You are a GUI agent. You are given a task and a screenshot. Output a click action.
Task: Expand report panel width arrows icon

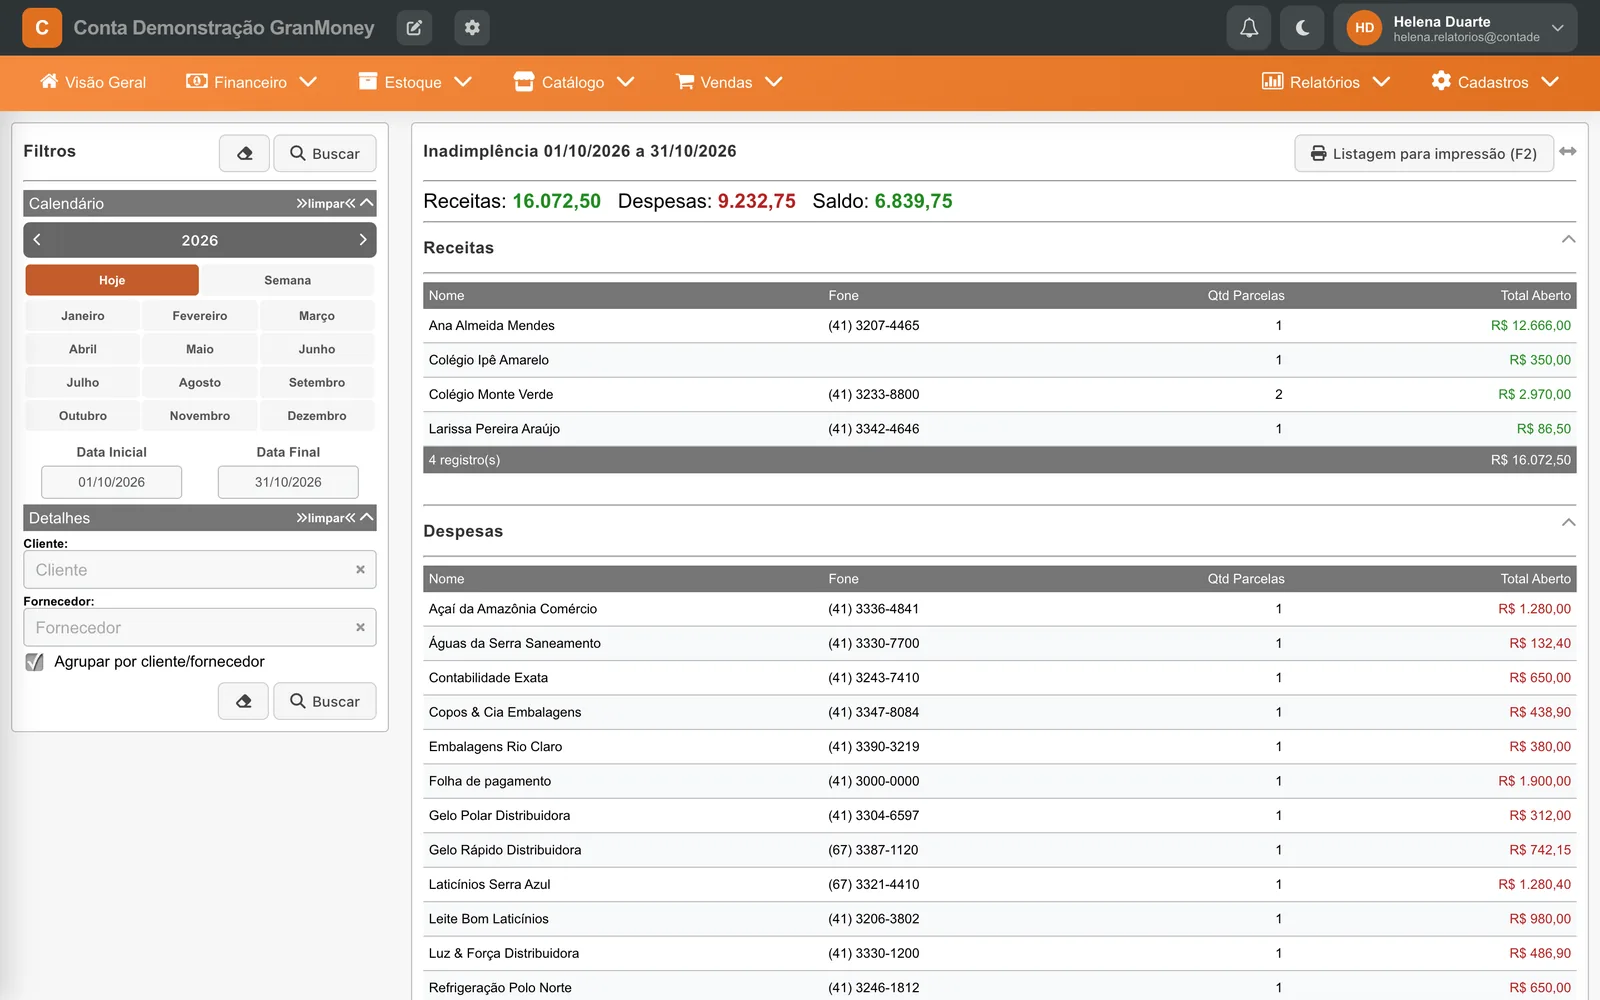coord(1568,151)
